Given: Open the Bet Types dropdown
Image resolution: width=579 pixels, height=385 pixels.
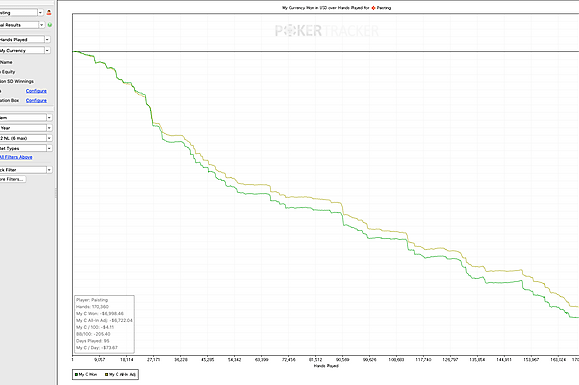Looking at the screenshot, I should click(49, 148).
